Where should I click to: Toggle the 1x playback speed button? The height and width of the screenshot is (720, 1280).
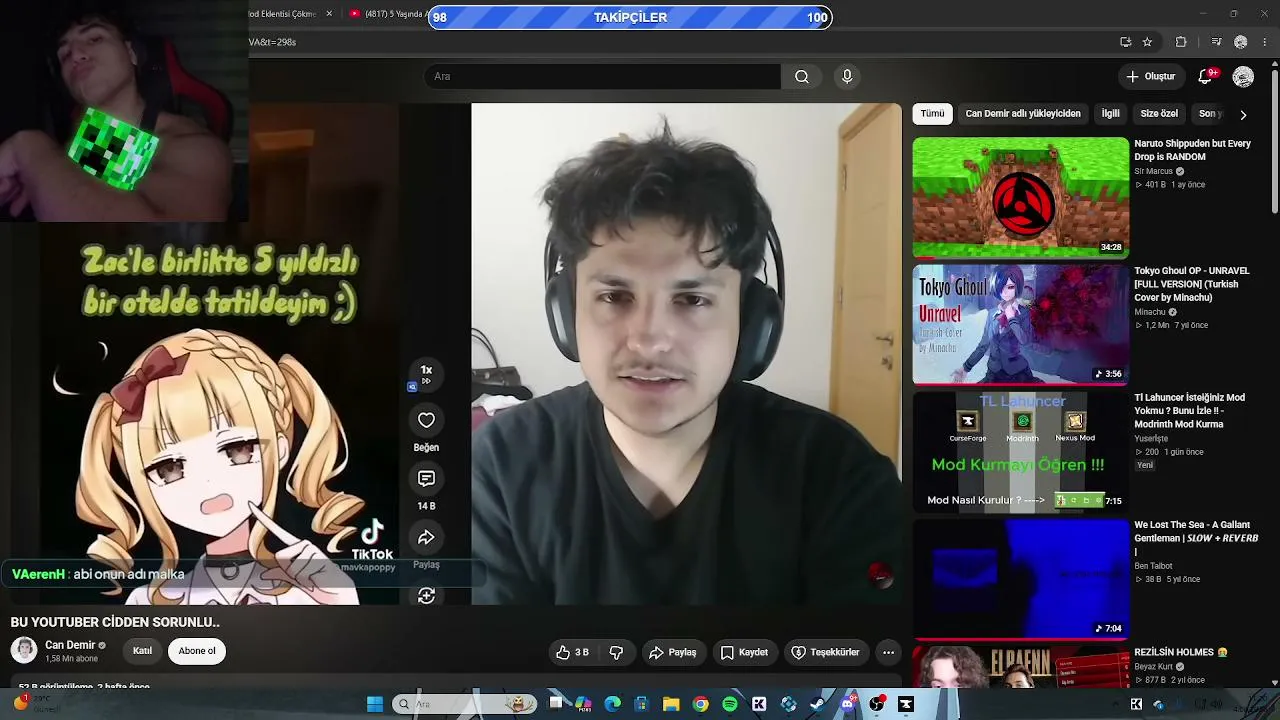pyautogui.click(x=426, y=374)
